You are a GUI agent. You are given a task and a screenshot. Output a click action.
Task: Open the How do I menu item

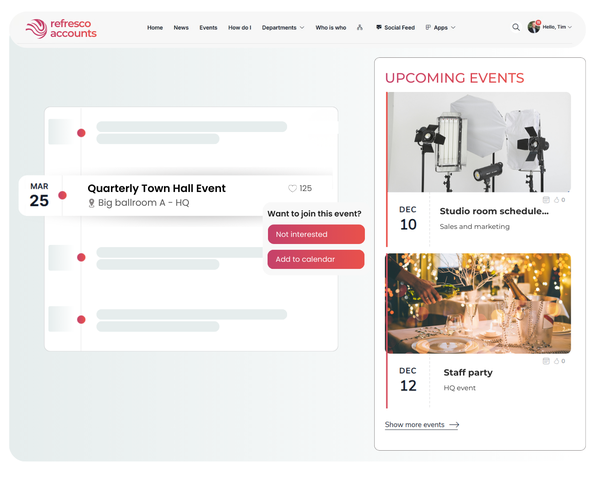(240, 28)
